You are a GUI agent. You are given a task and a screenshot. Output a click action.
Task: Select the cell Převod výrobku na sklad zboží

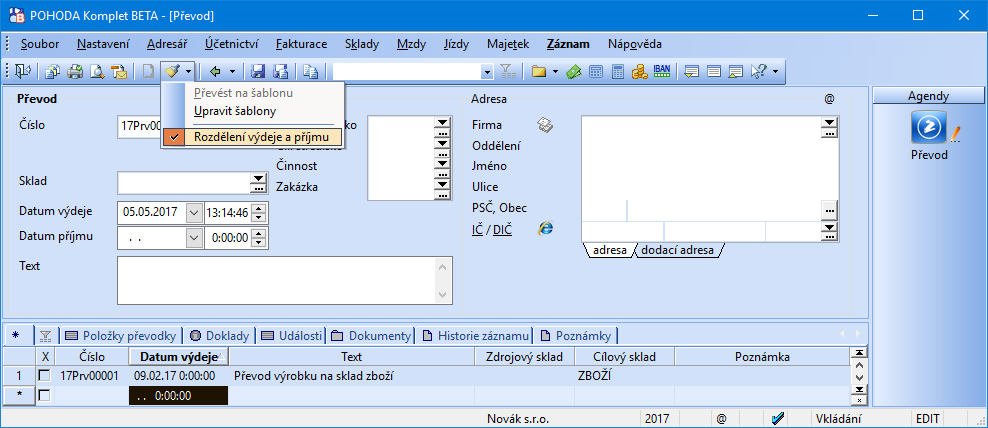[x=351, y=376]
